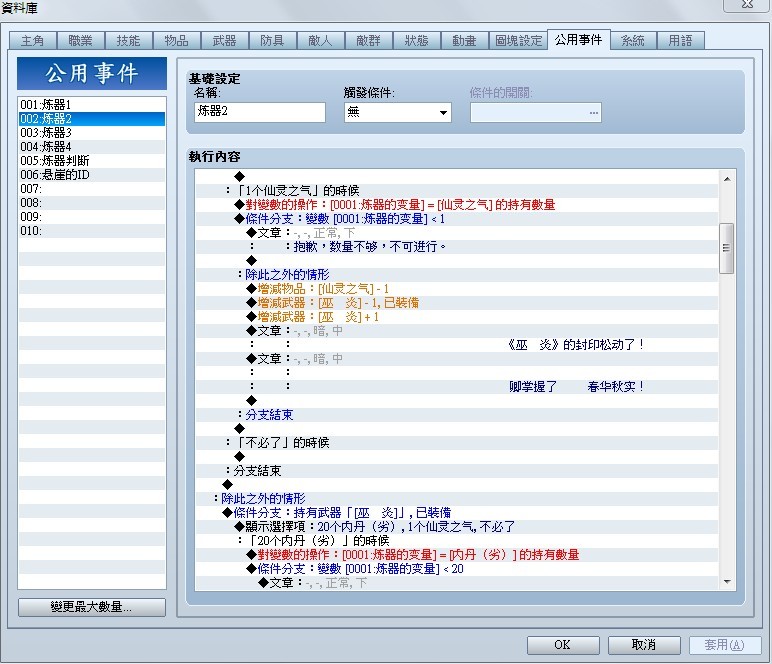Screen dimensions: 772x664
Task: Select the 卿掌握了 春华秋实 line
Action: (x=457, y=387)
